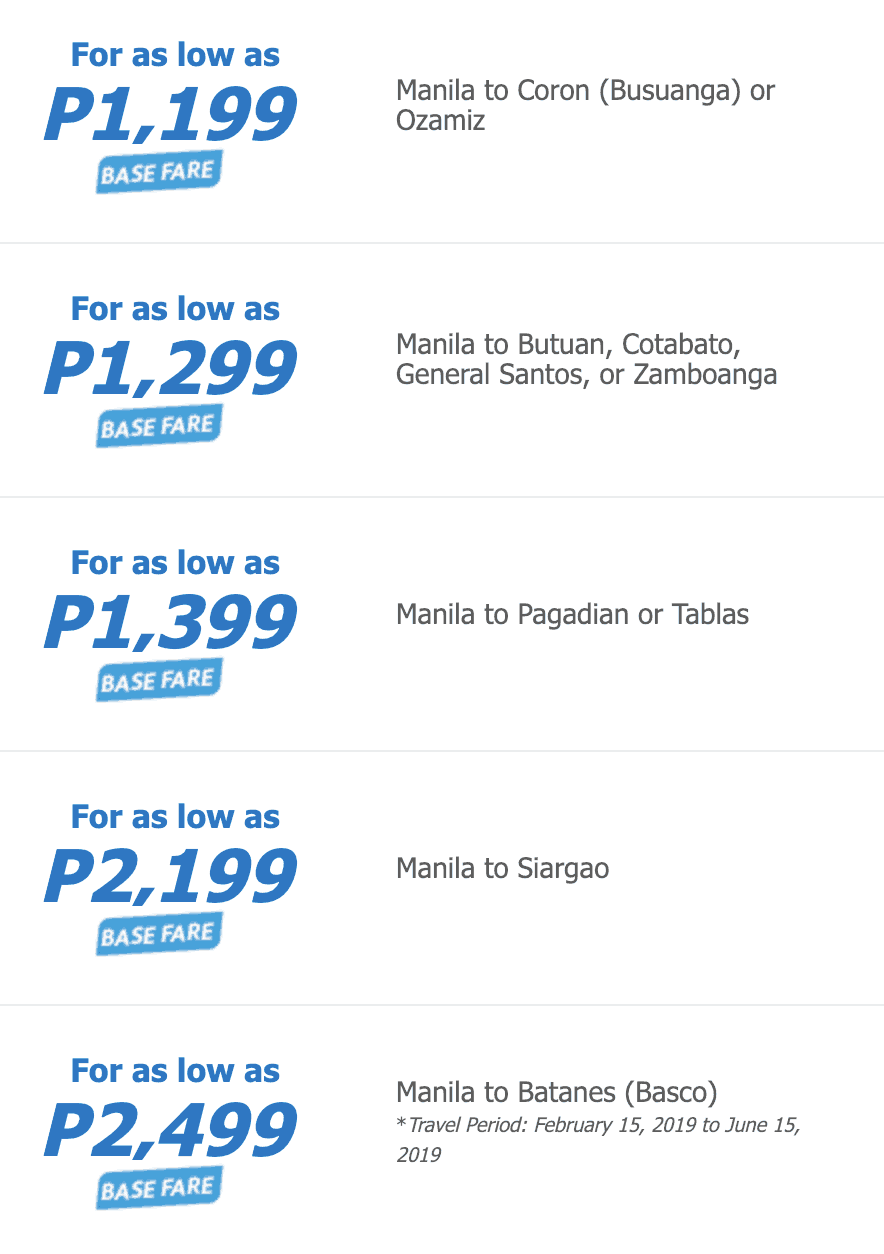Click the P1,199 fare price

(171, 115)
